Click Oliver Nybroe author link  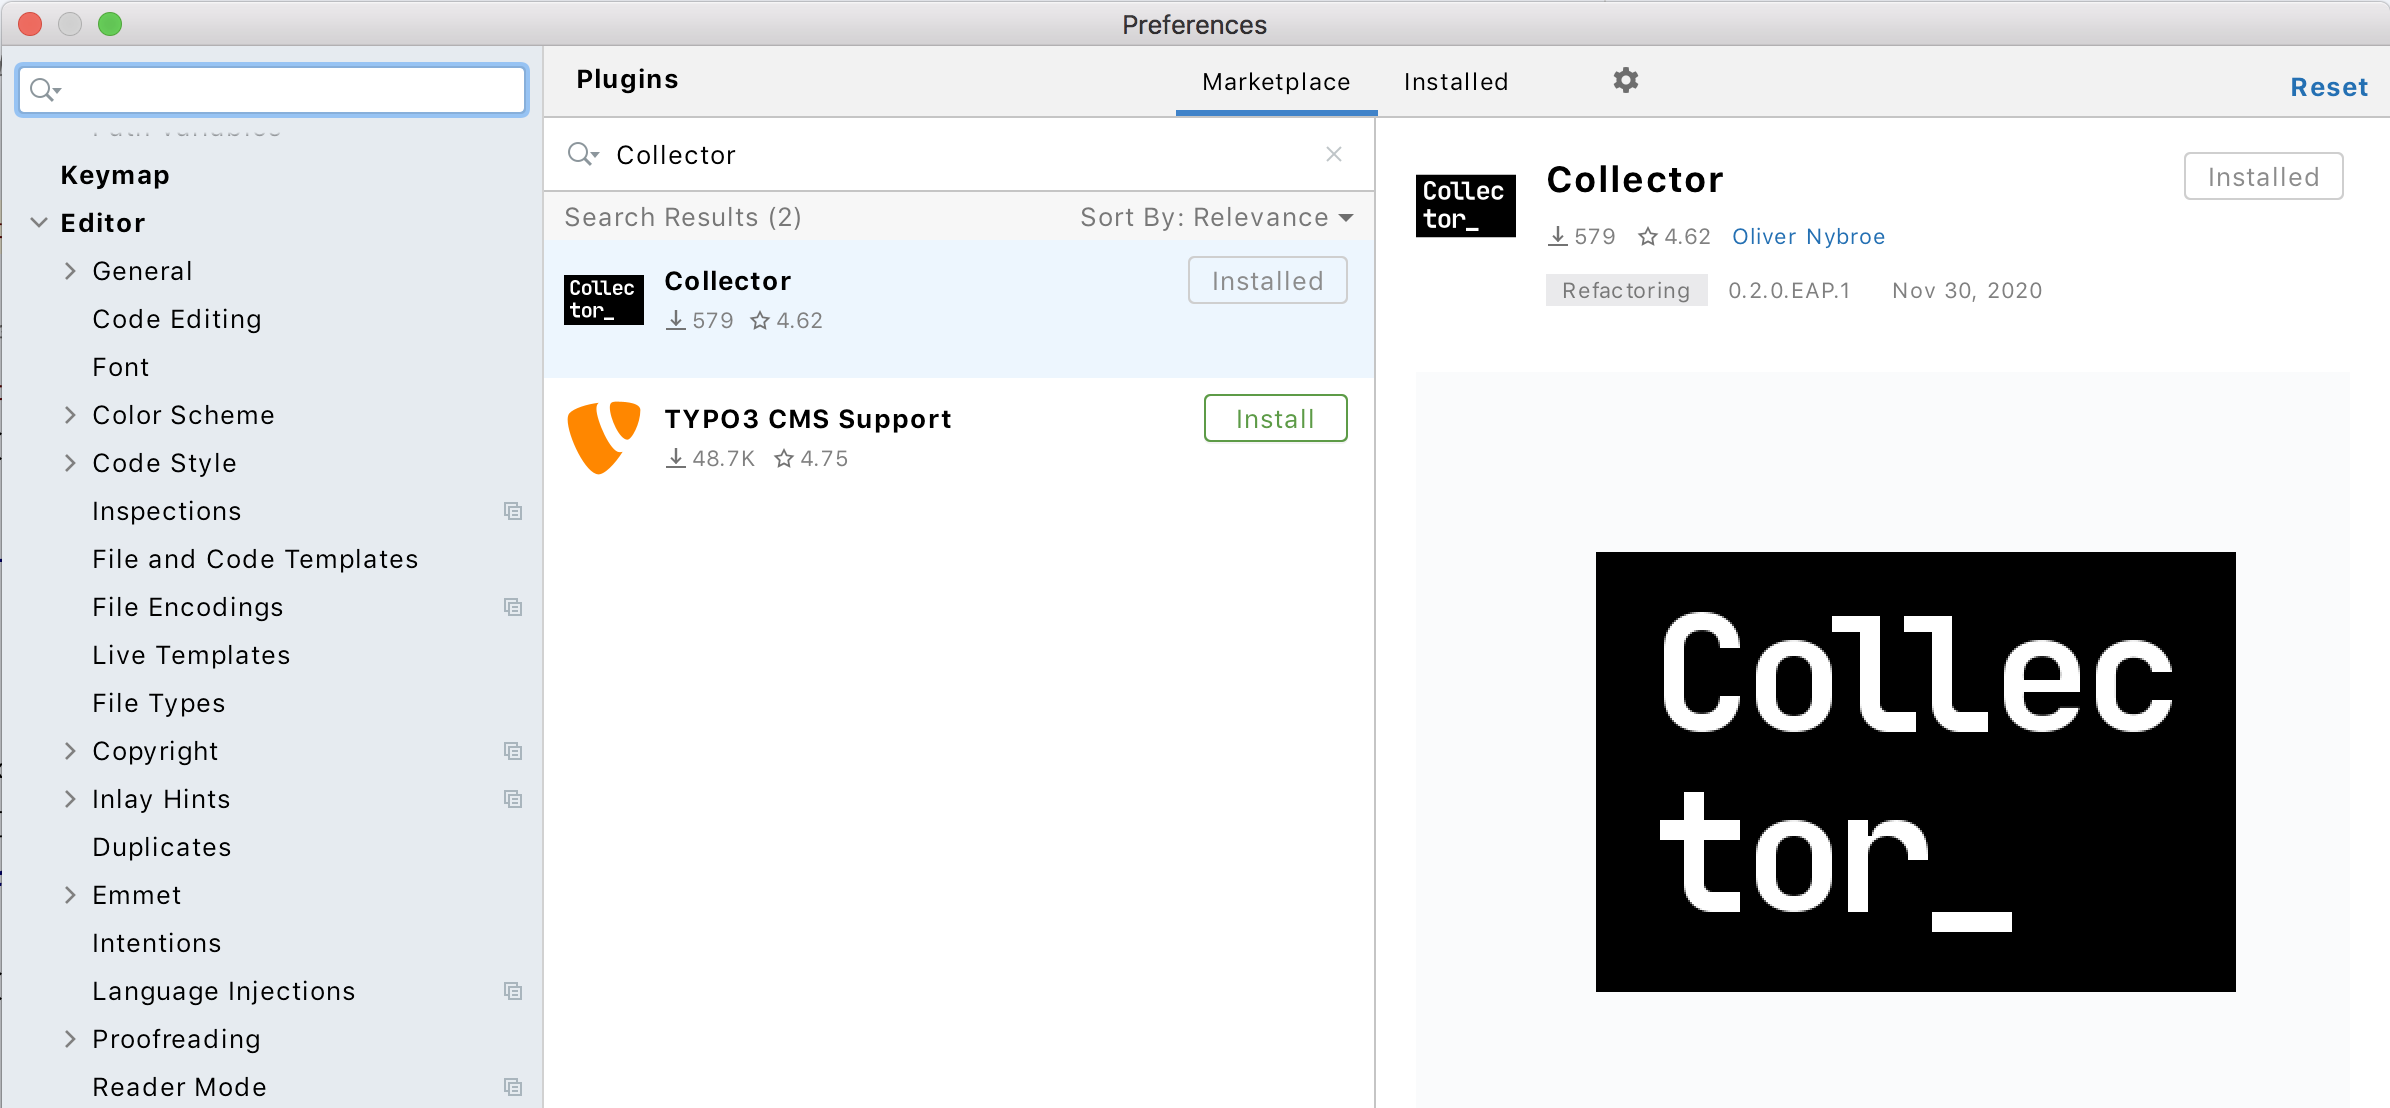click(x=1808, y=235)
